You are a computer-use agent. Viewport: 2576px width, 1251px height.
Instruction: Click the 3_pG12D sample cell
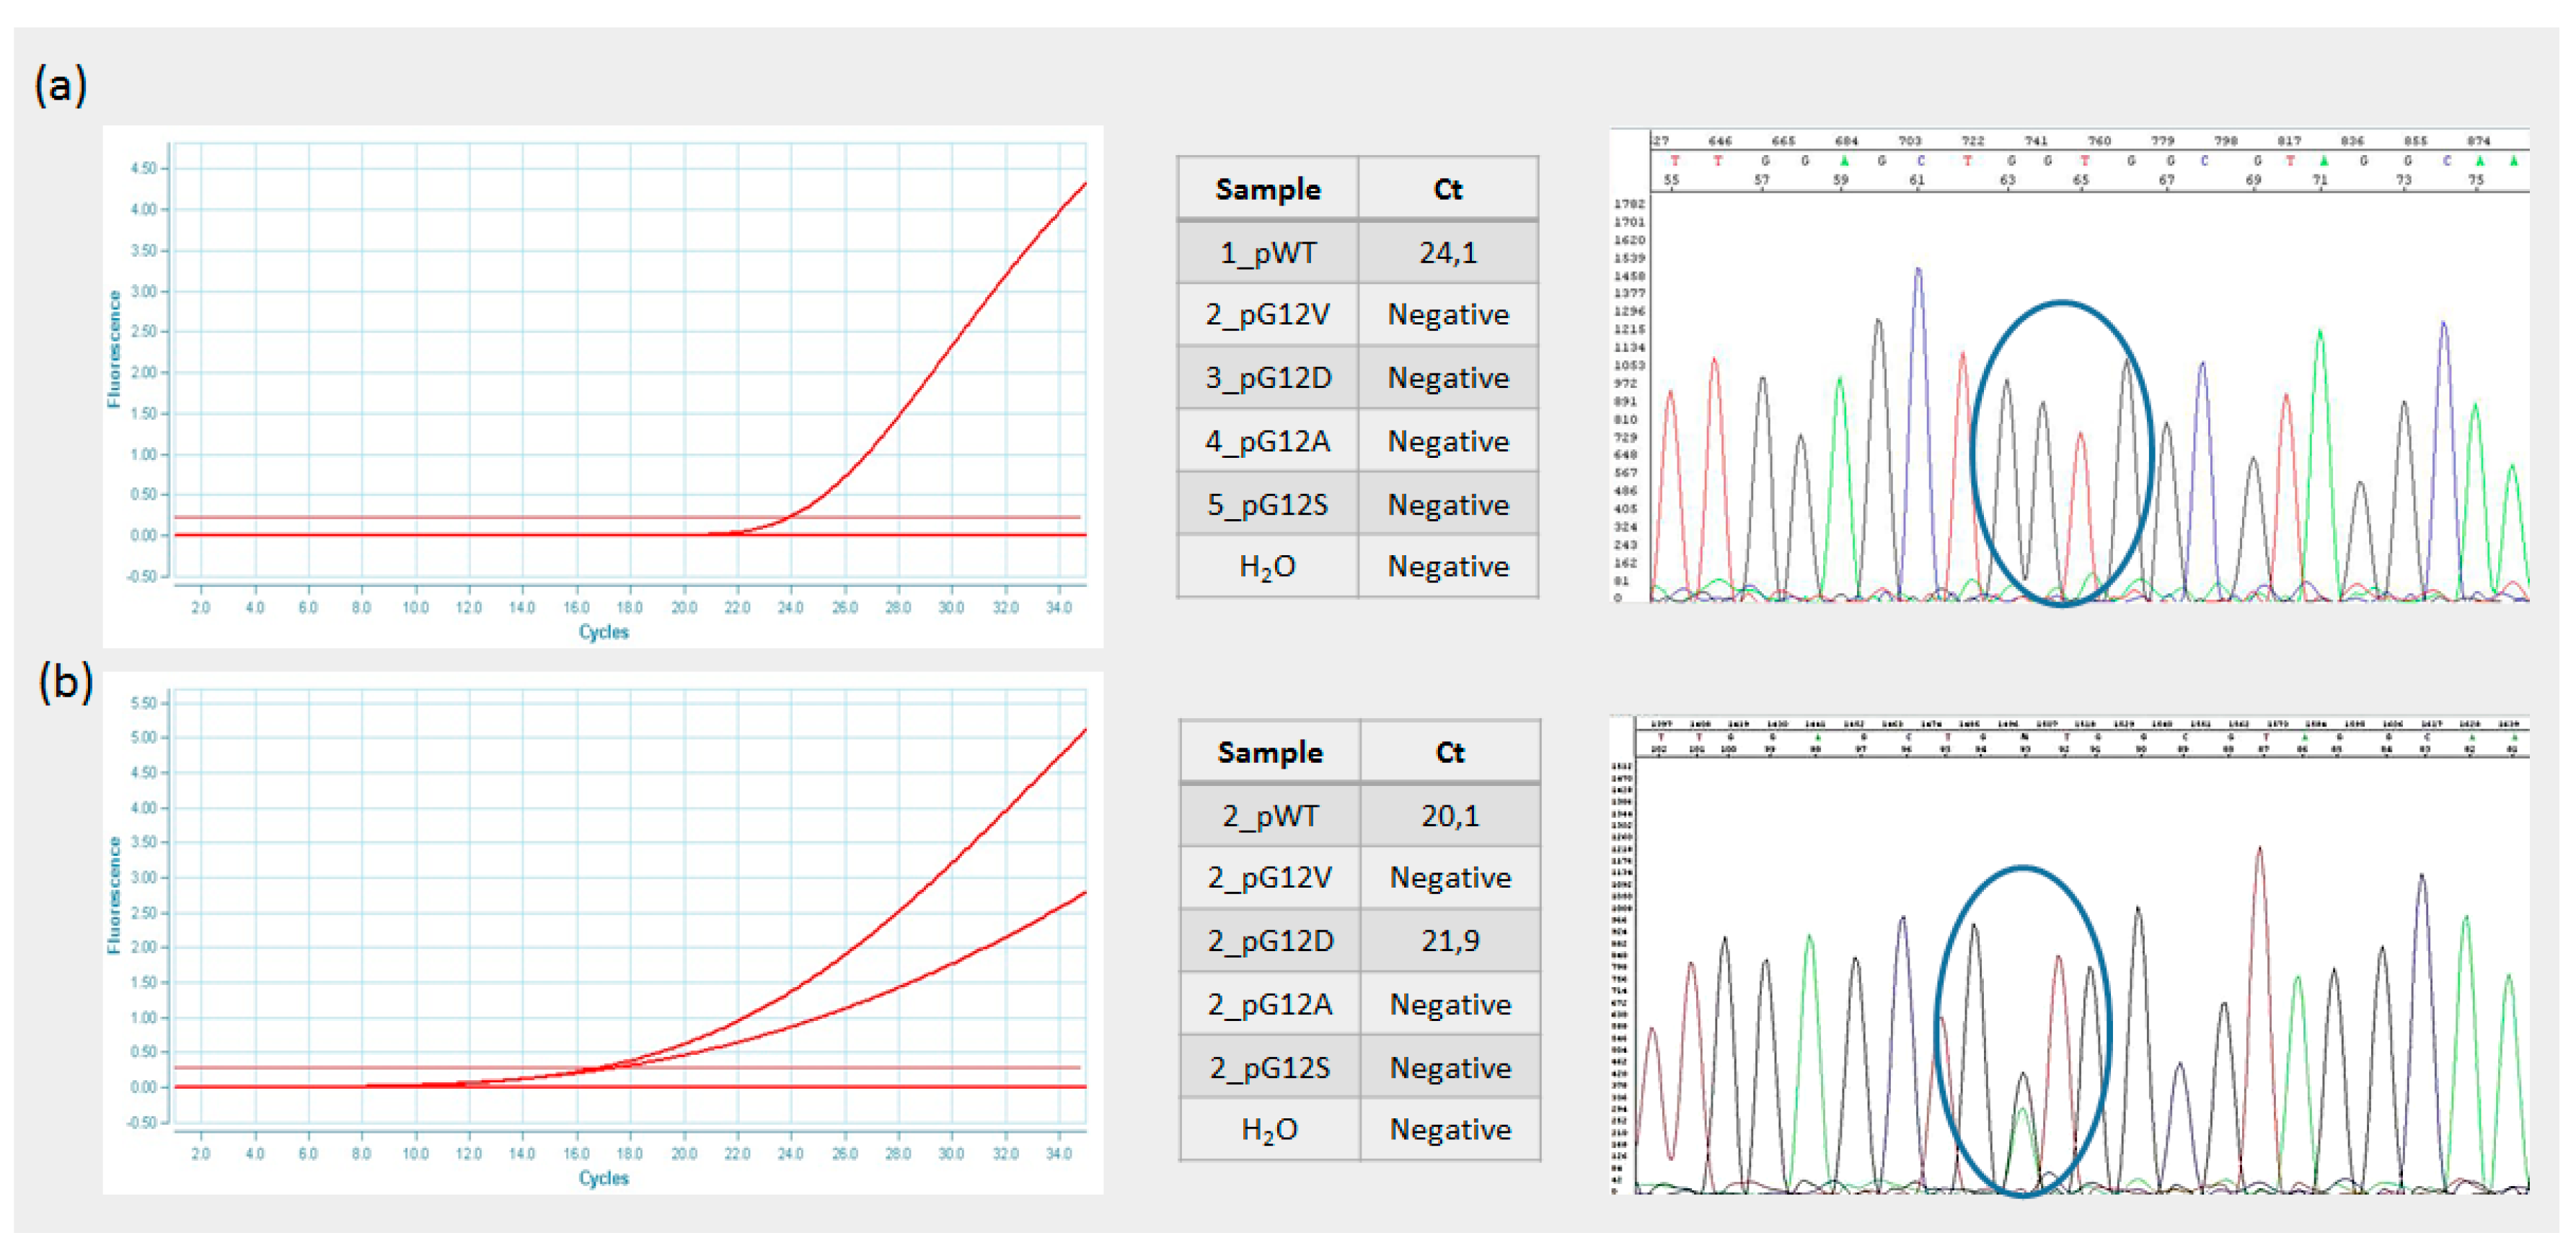1267,378
